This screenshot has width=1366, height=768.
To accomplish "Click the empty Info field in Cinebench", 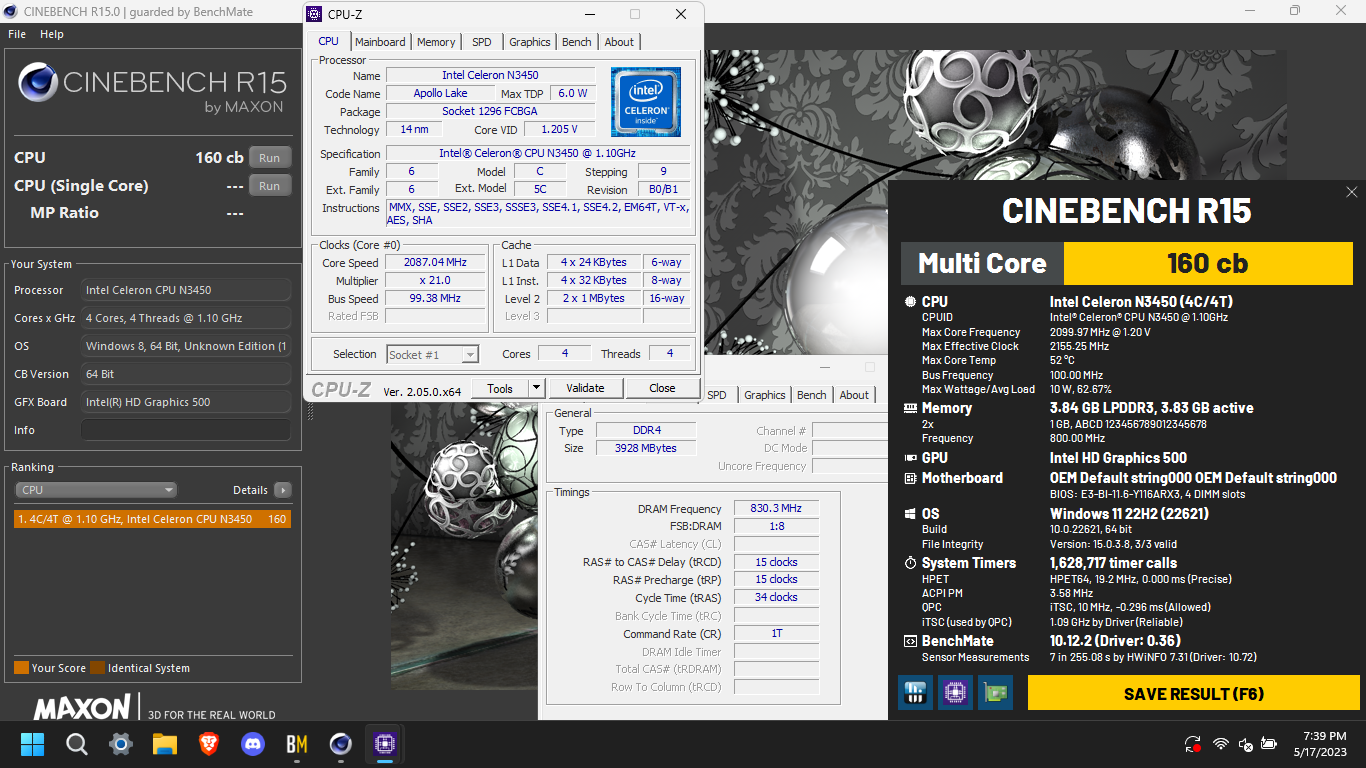I will click(x=186, y=430).
